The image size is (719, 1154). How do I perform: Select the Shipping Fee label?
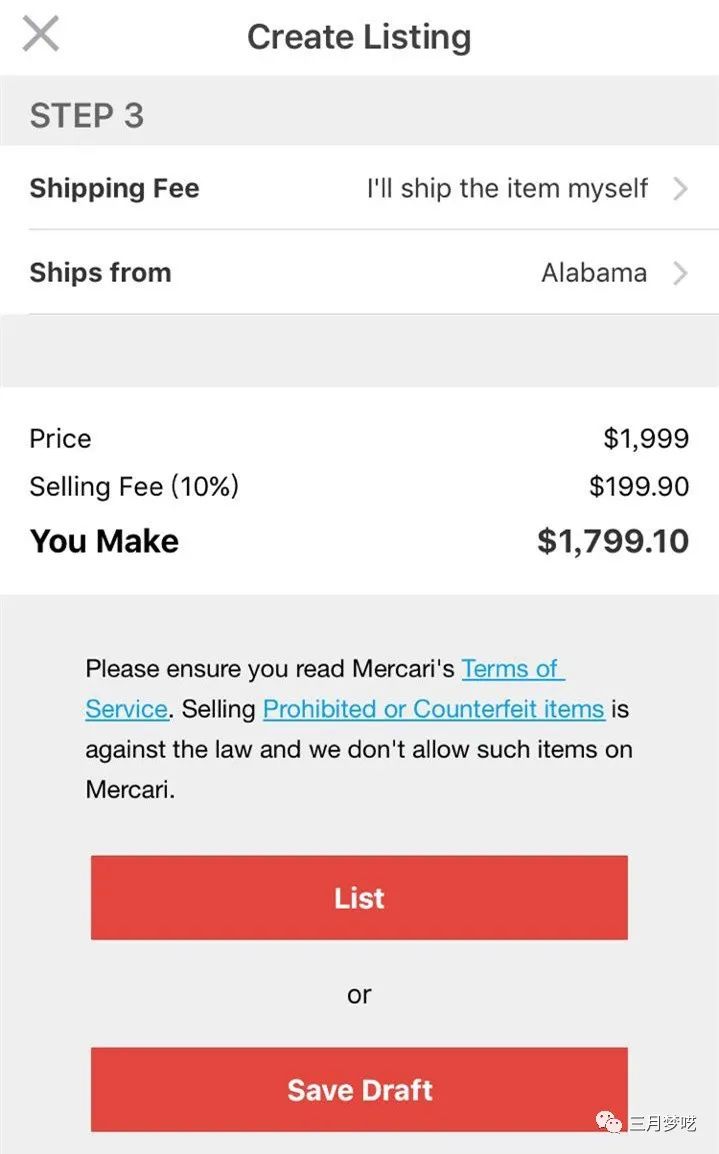point(114,188)
